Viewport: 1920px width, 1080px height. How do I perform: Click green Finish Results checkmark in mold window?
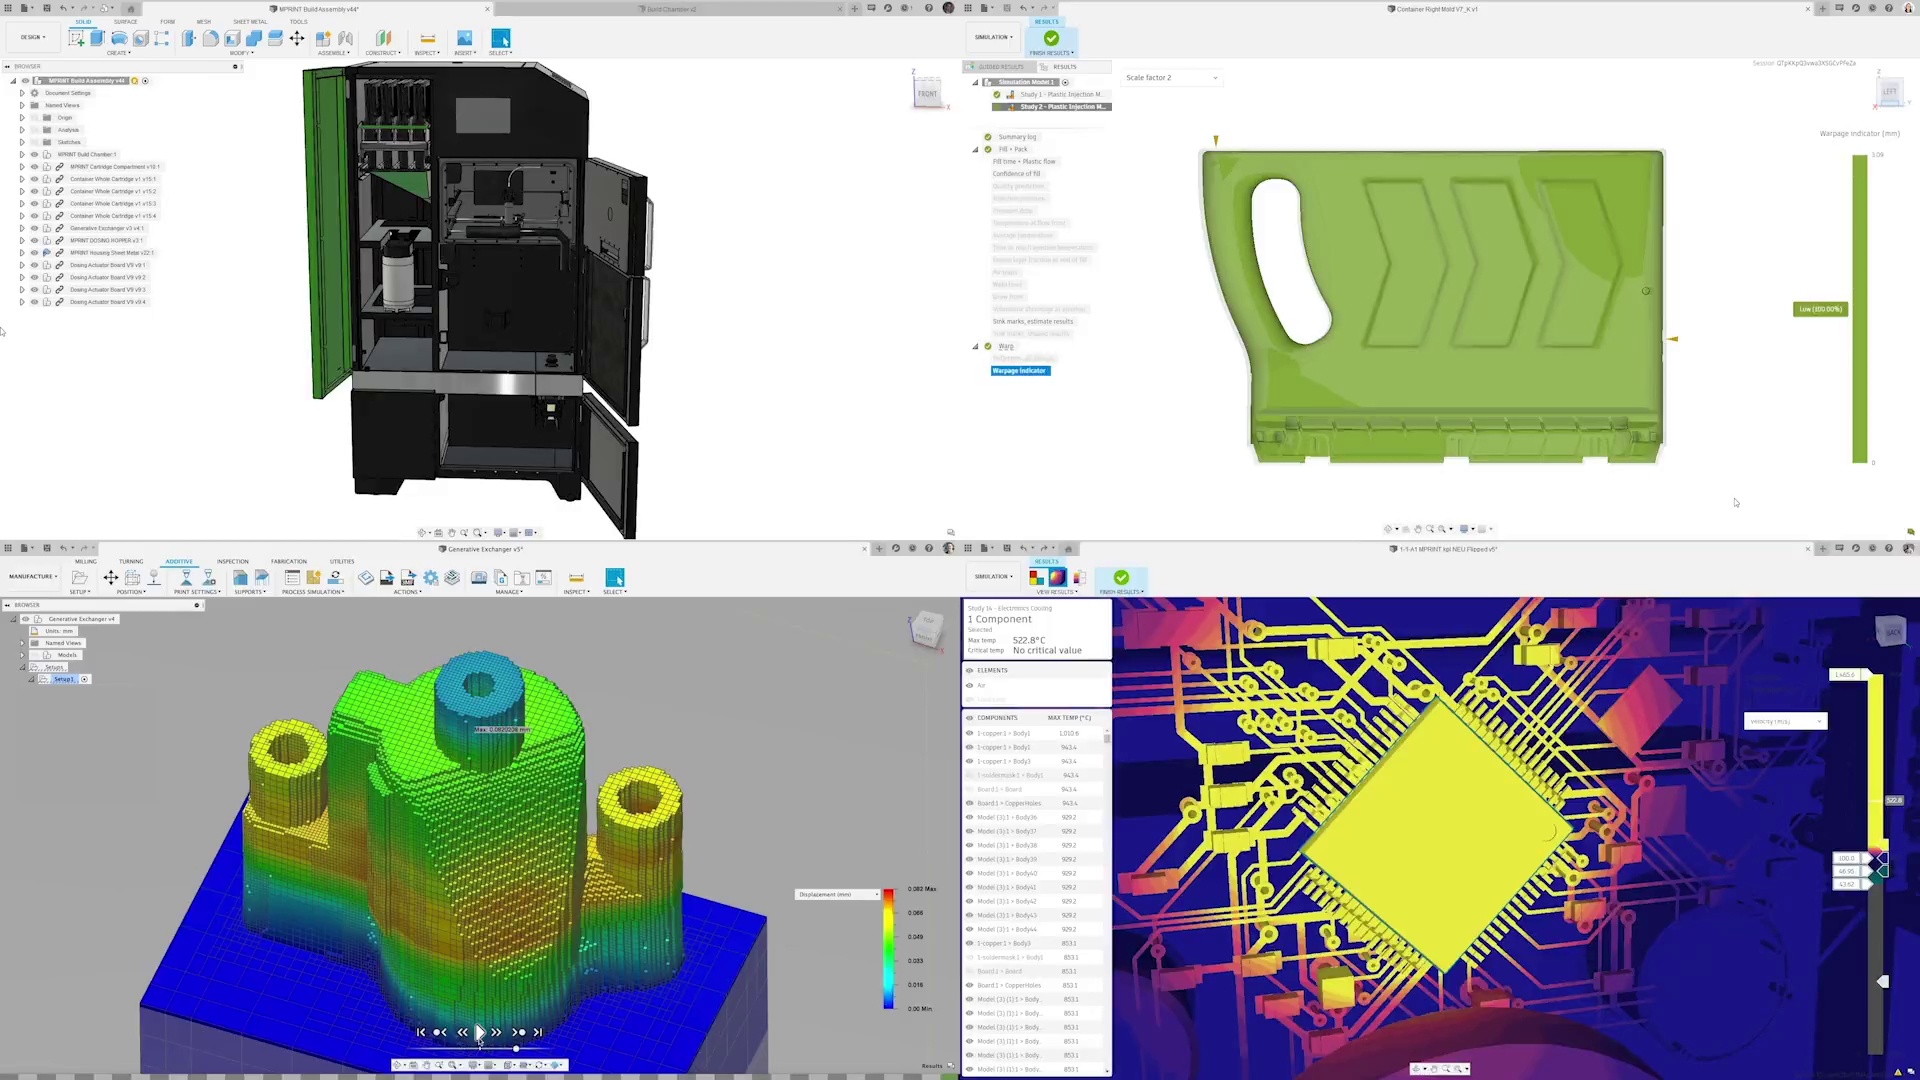(x=1051, y=38)
